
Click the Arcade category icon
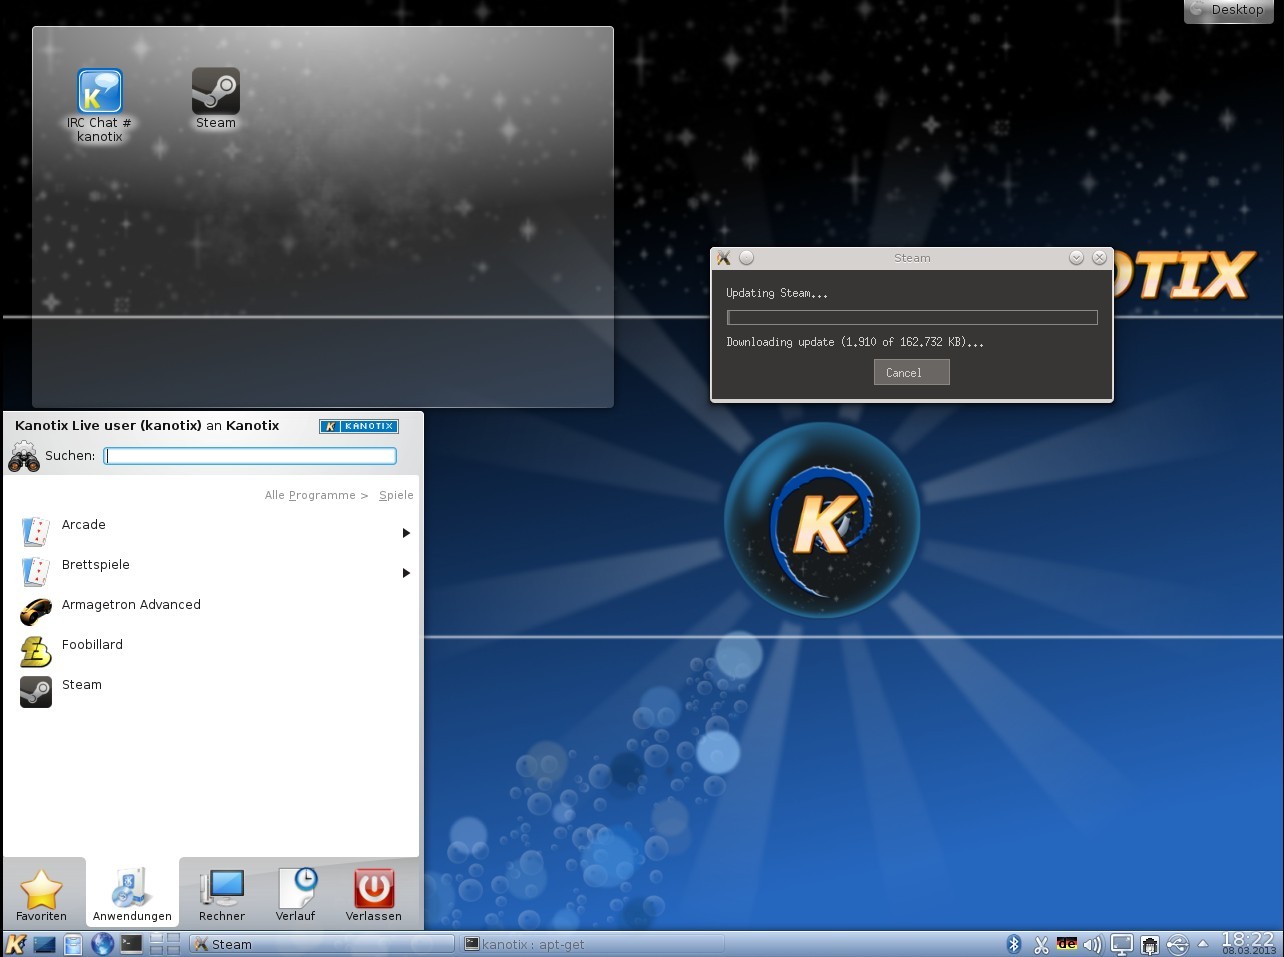coord(36,531)
